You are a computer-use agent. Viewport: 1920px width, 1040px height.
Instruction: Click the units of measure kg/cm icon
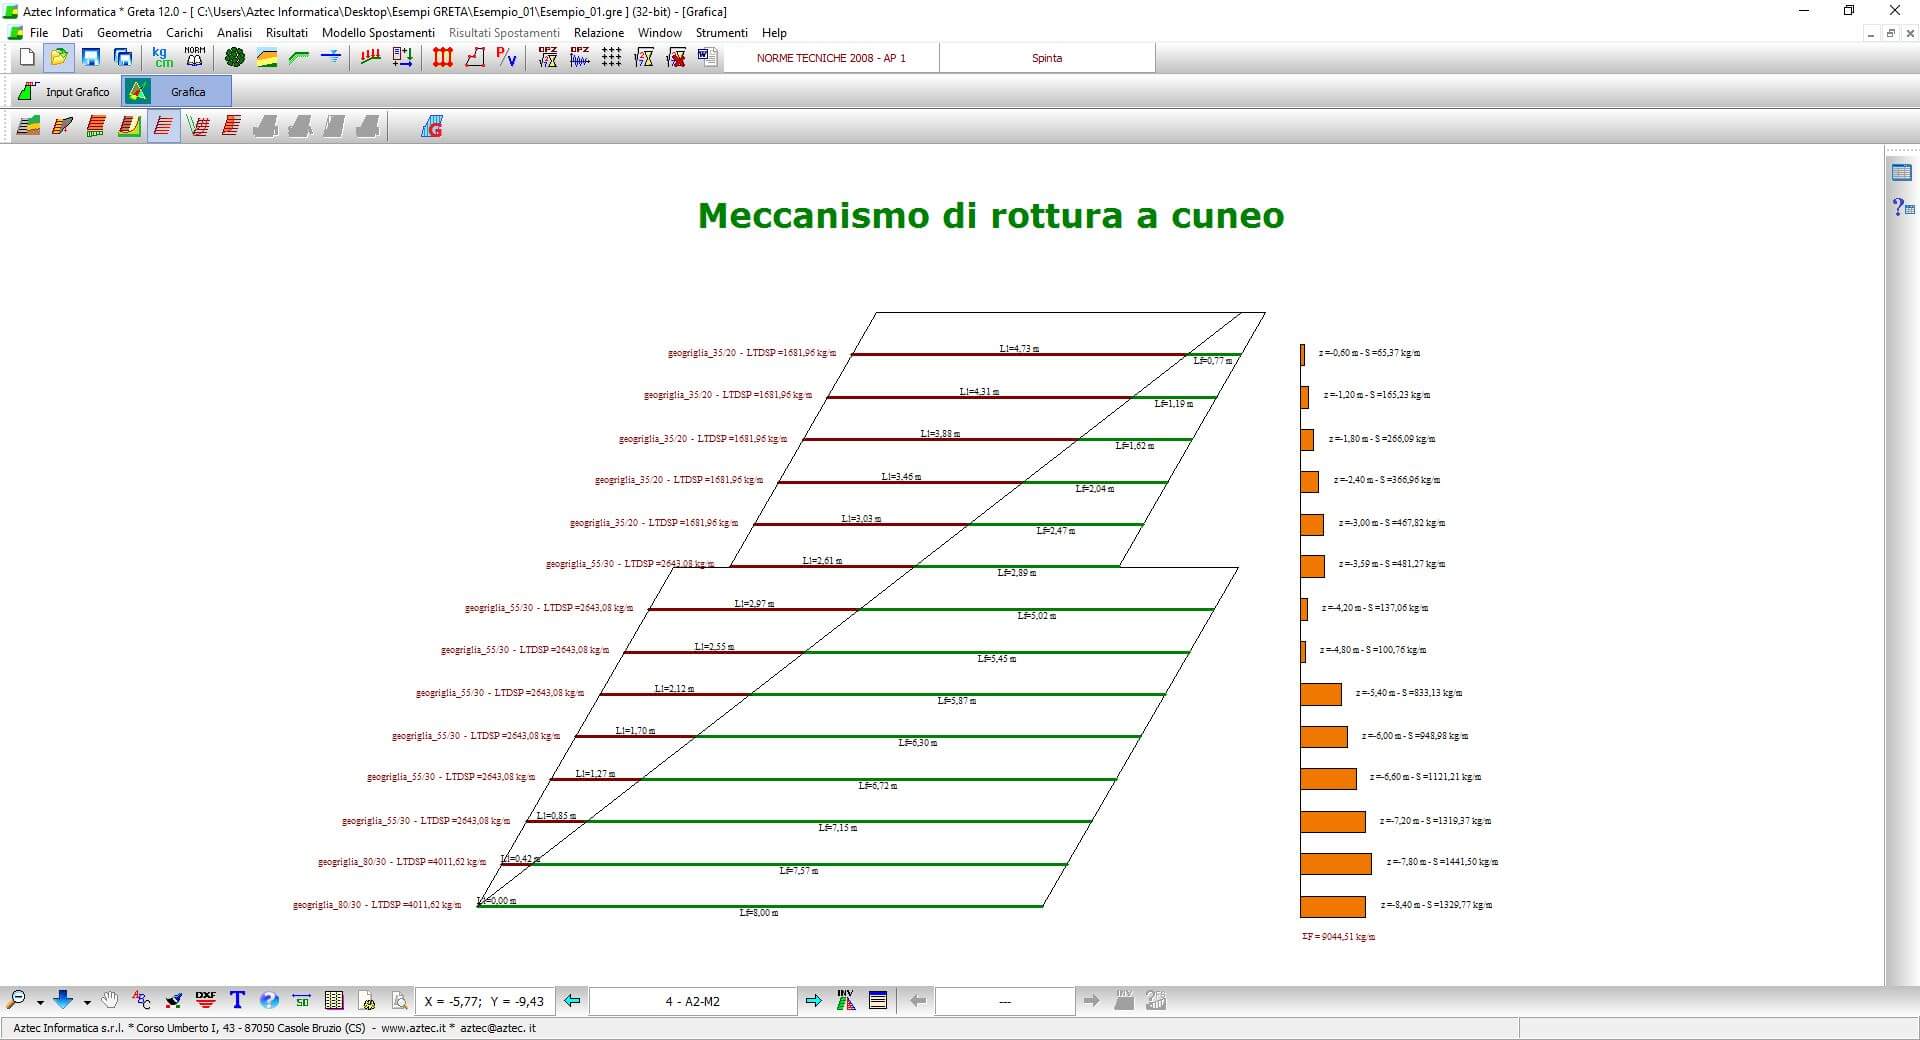tap(162, 58)
